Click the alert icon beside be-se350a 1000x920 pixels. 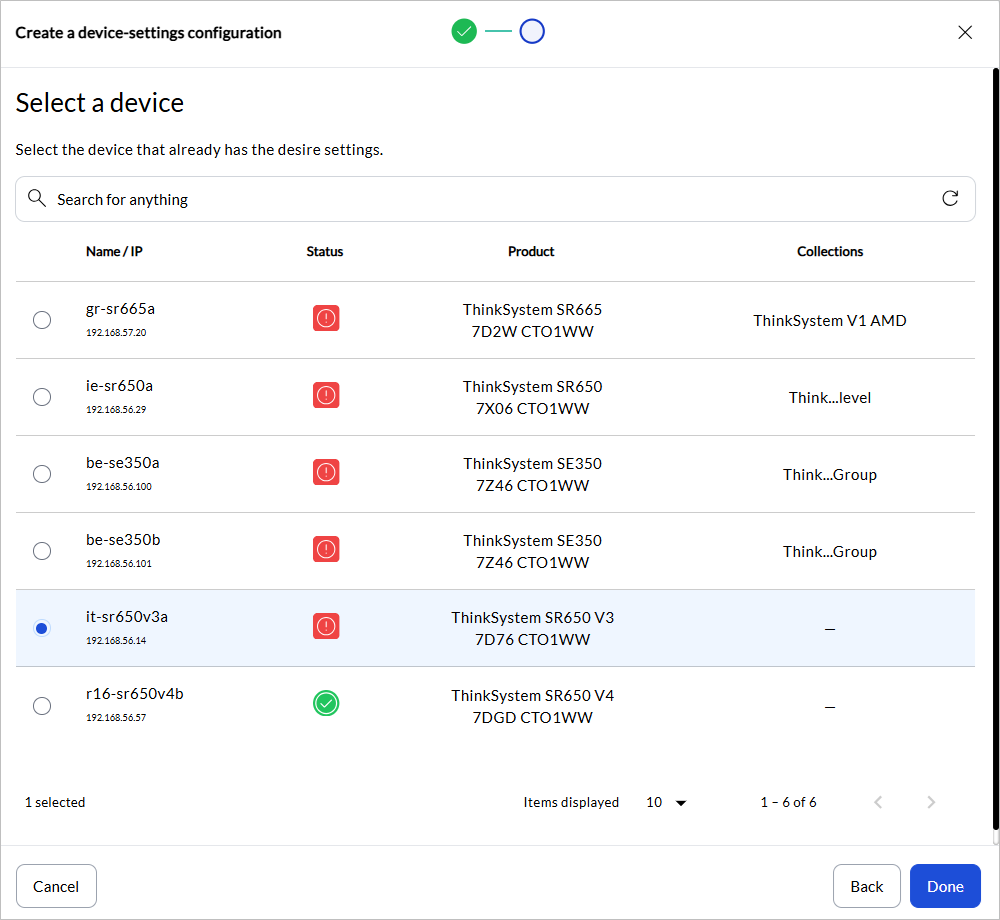click(x=326, y=472)
